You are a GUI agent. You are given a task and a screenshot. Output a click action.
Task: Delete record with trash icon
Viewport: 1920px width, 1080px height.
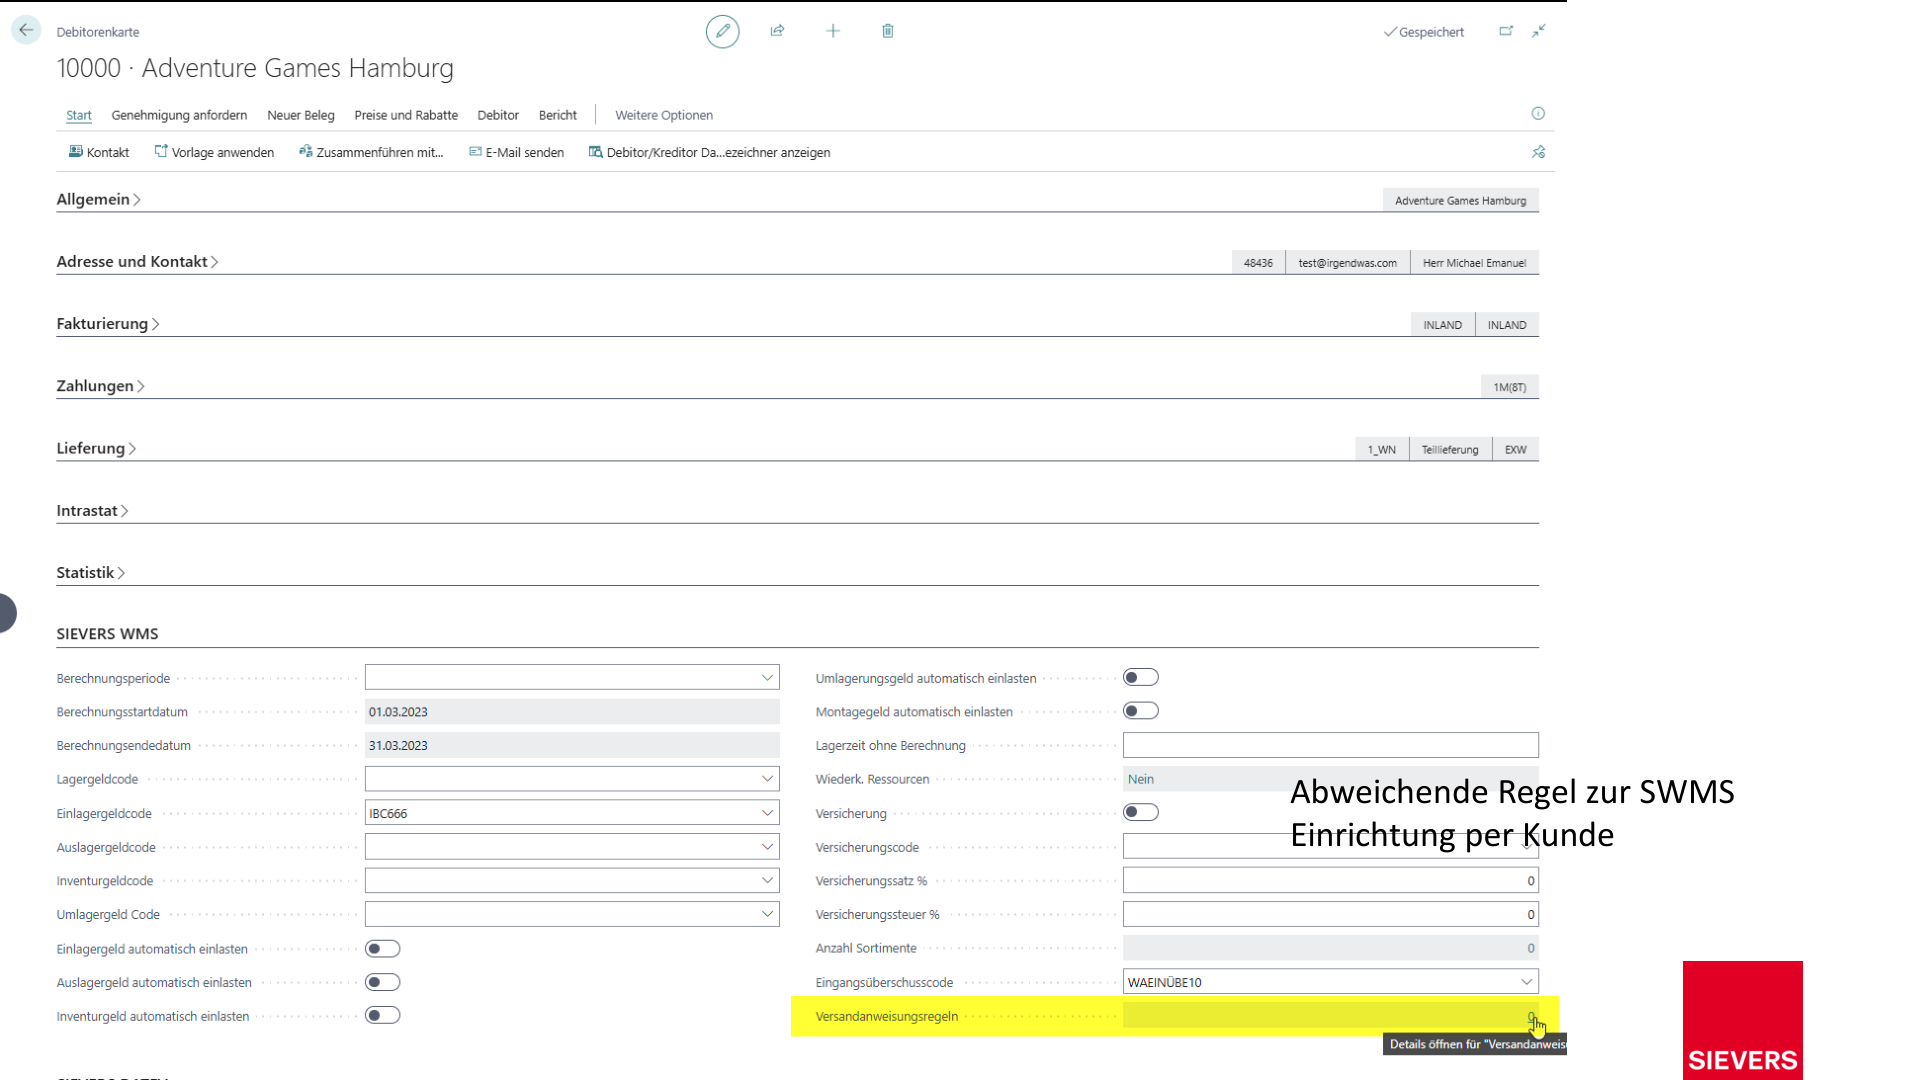[887, 31]
